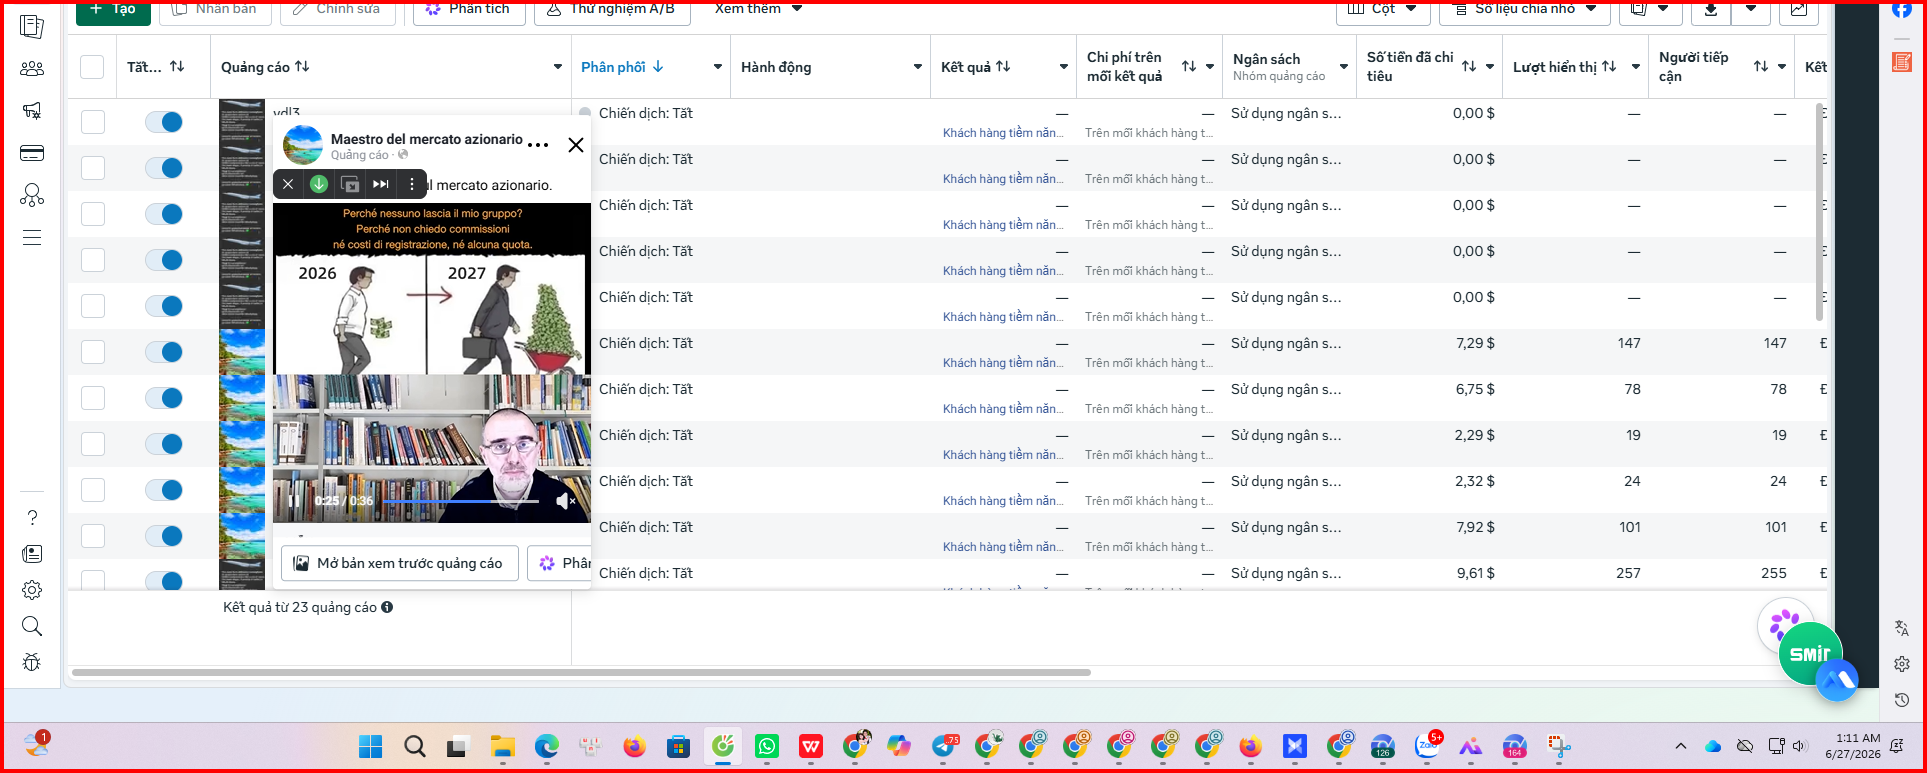Dismiss the video overlay toolbar with its X

point(288,184)
